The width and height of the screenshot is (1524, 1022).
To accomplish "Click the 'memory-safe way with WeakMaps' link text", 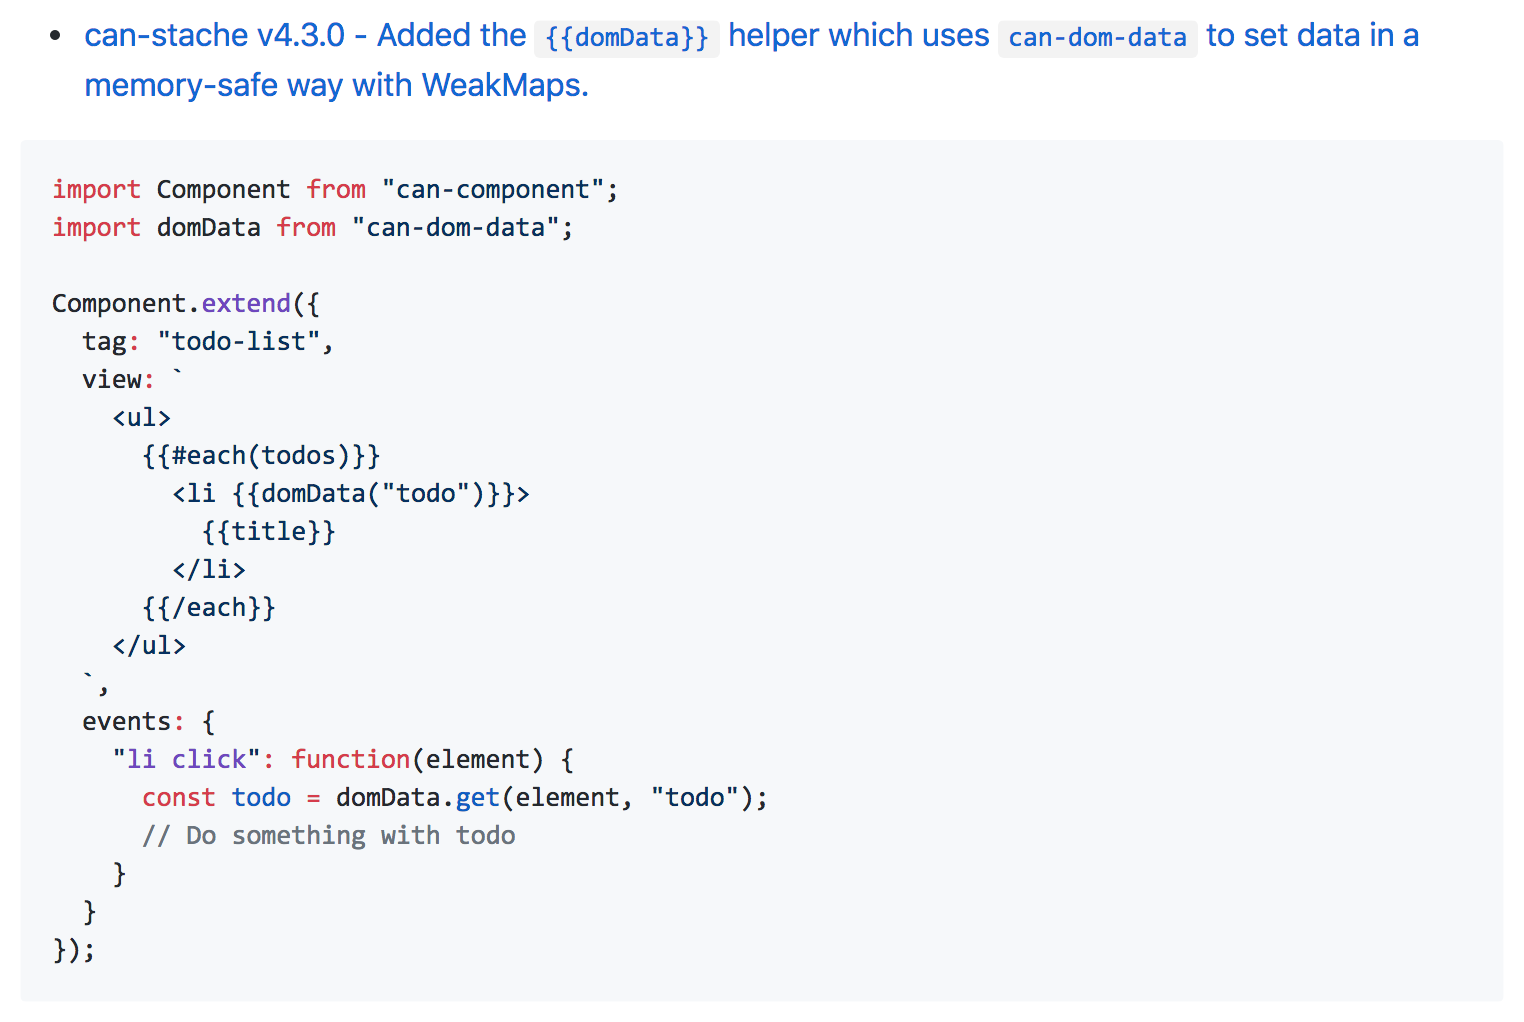I will pos(336,85).
